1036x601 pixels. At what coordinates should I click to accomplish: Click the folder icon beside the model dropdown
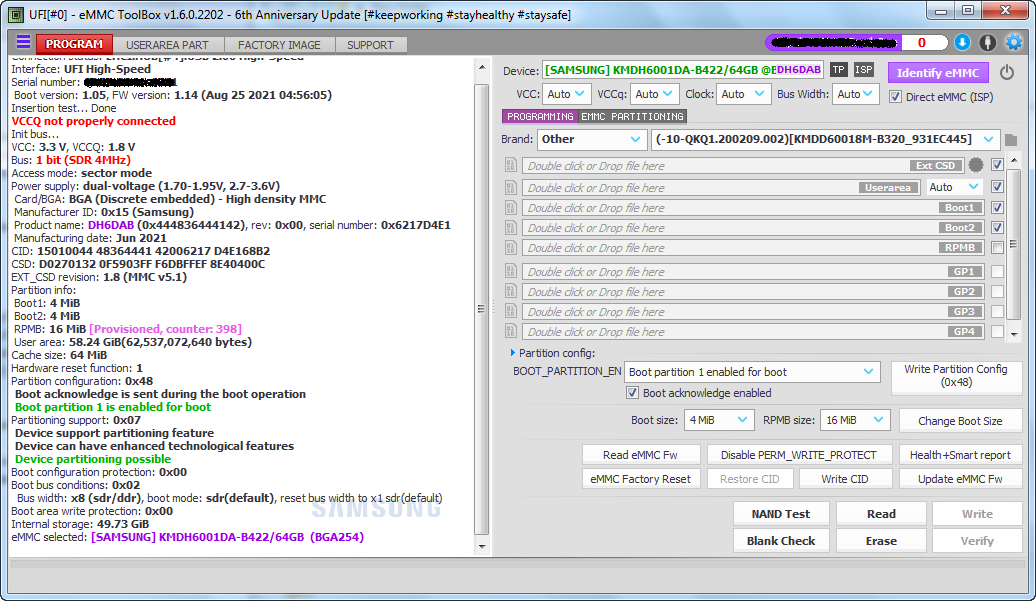coord(1010,140)
